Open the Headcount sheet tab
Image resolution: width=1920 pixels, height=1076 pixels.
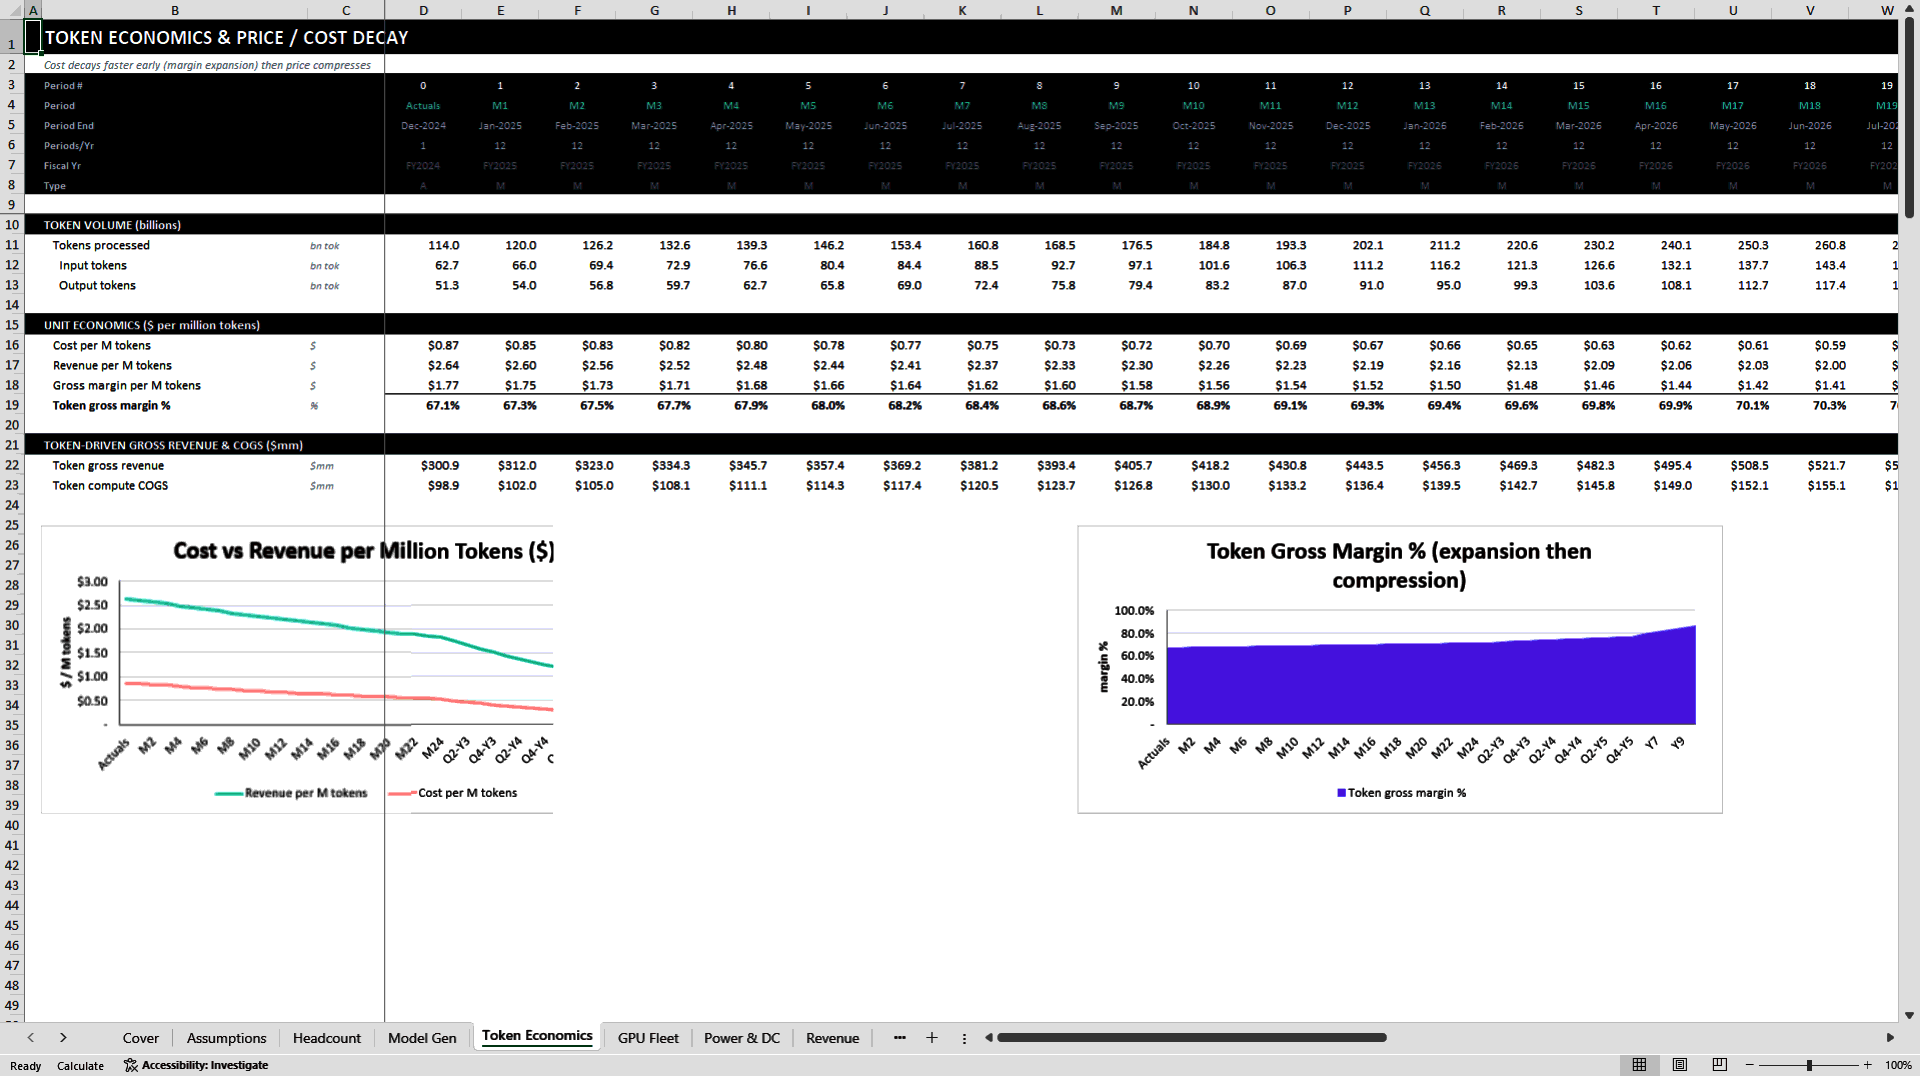326,1038
